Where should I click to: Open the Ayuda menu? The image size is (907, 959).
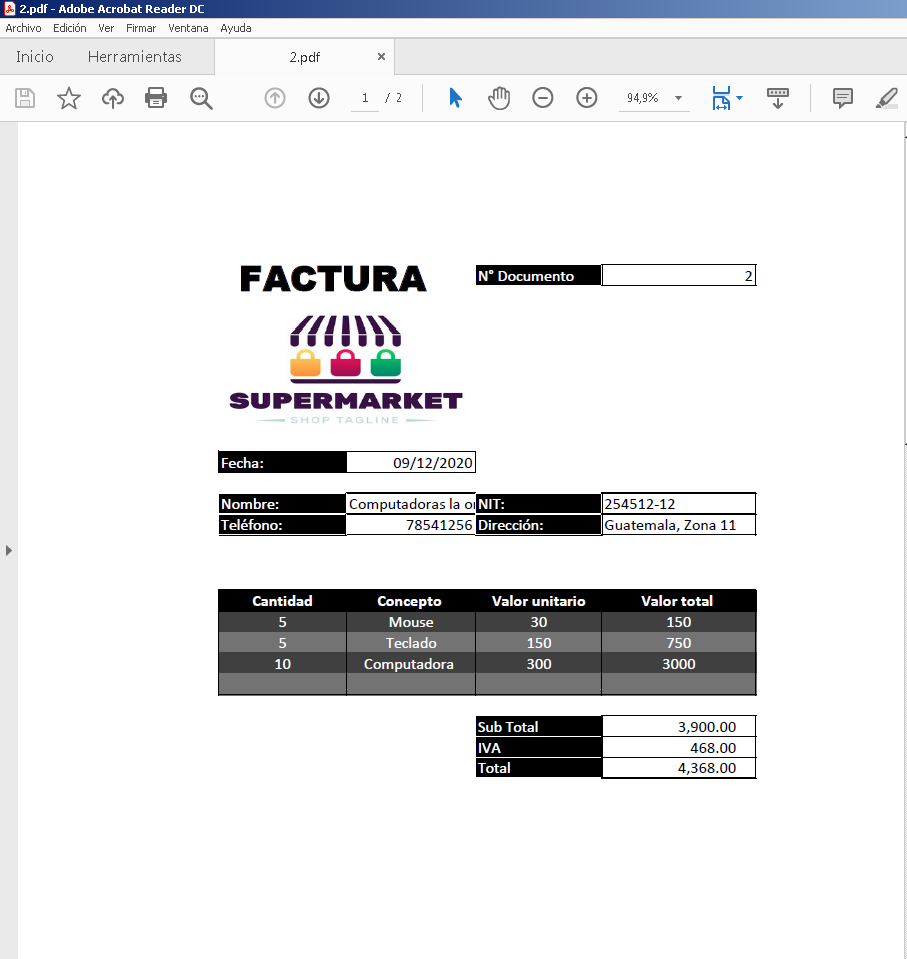point(235,28)
